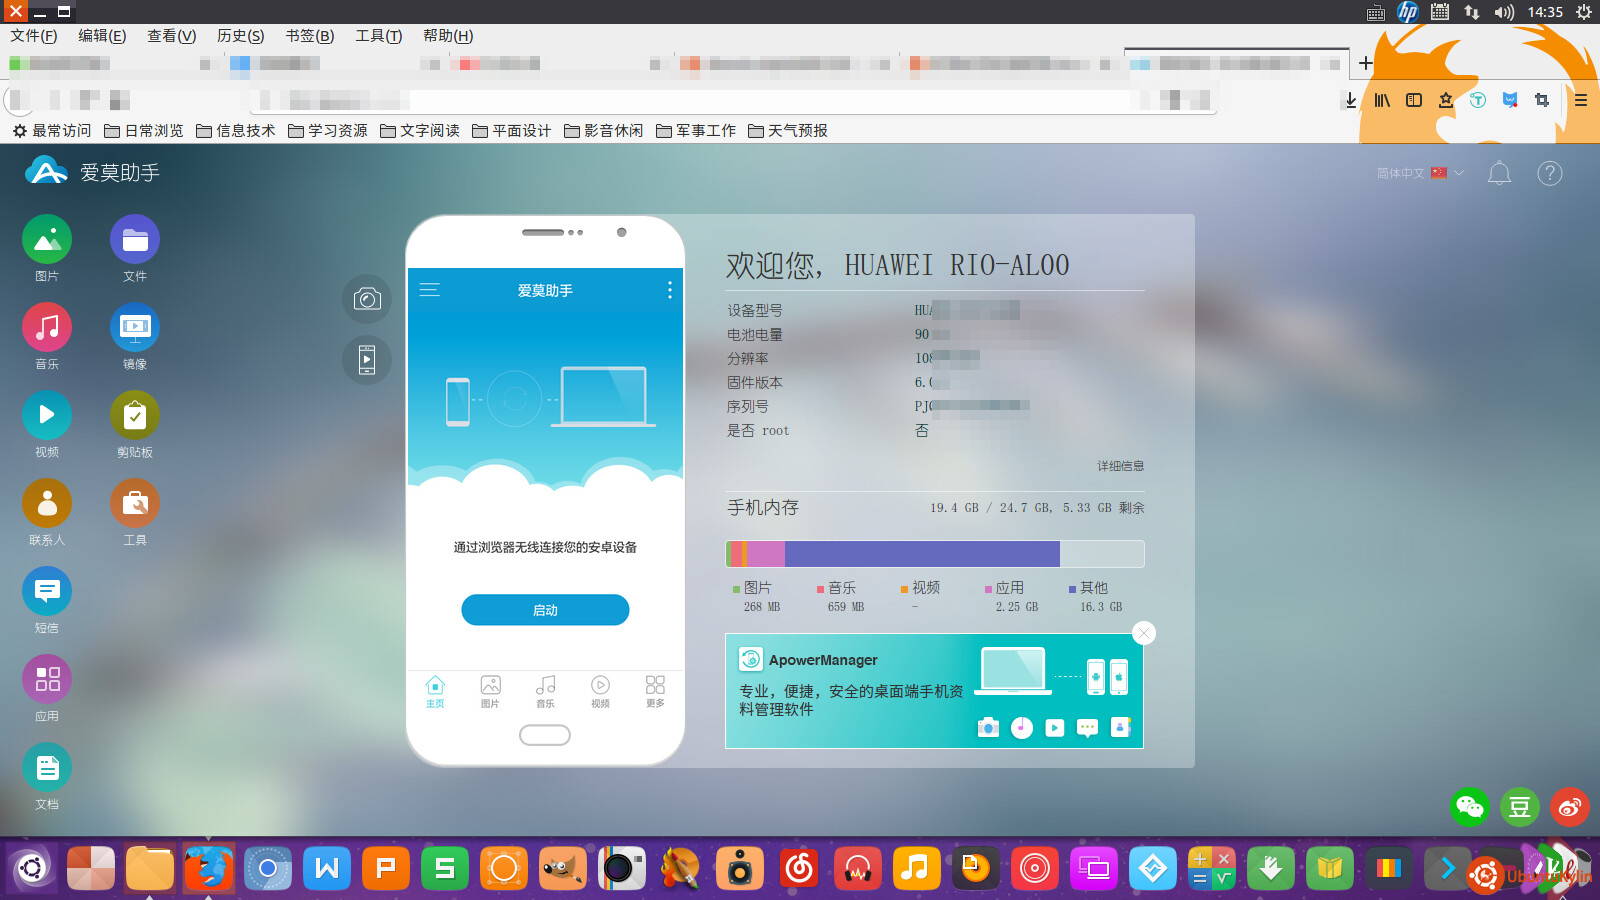1600x900 pixels.
Task: Click the 详细信息 details link
Action: (1120, 466)
